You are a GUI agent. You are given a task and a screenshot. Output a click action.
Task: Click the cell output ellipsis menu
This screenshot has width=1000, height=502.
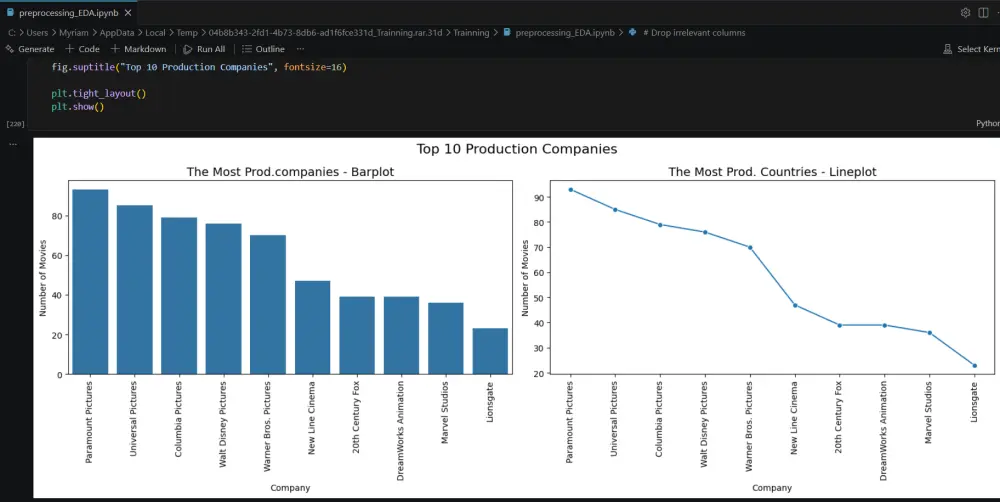13,144
